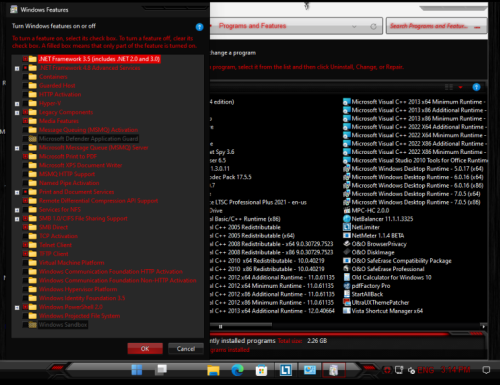Select the NetLimiter program icon
The image size is (500, 385).
click(347, 227)
